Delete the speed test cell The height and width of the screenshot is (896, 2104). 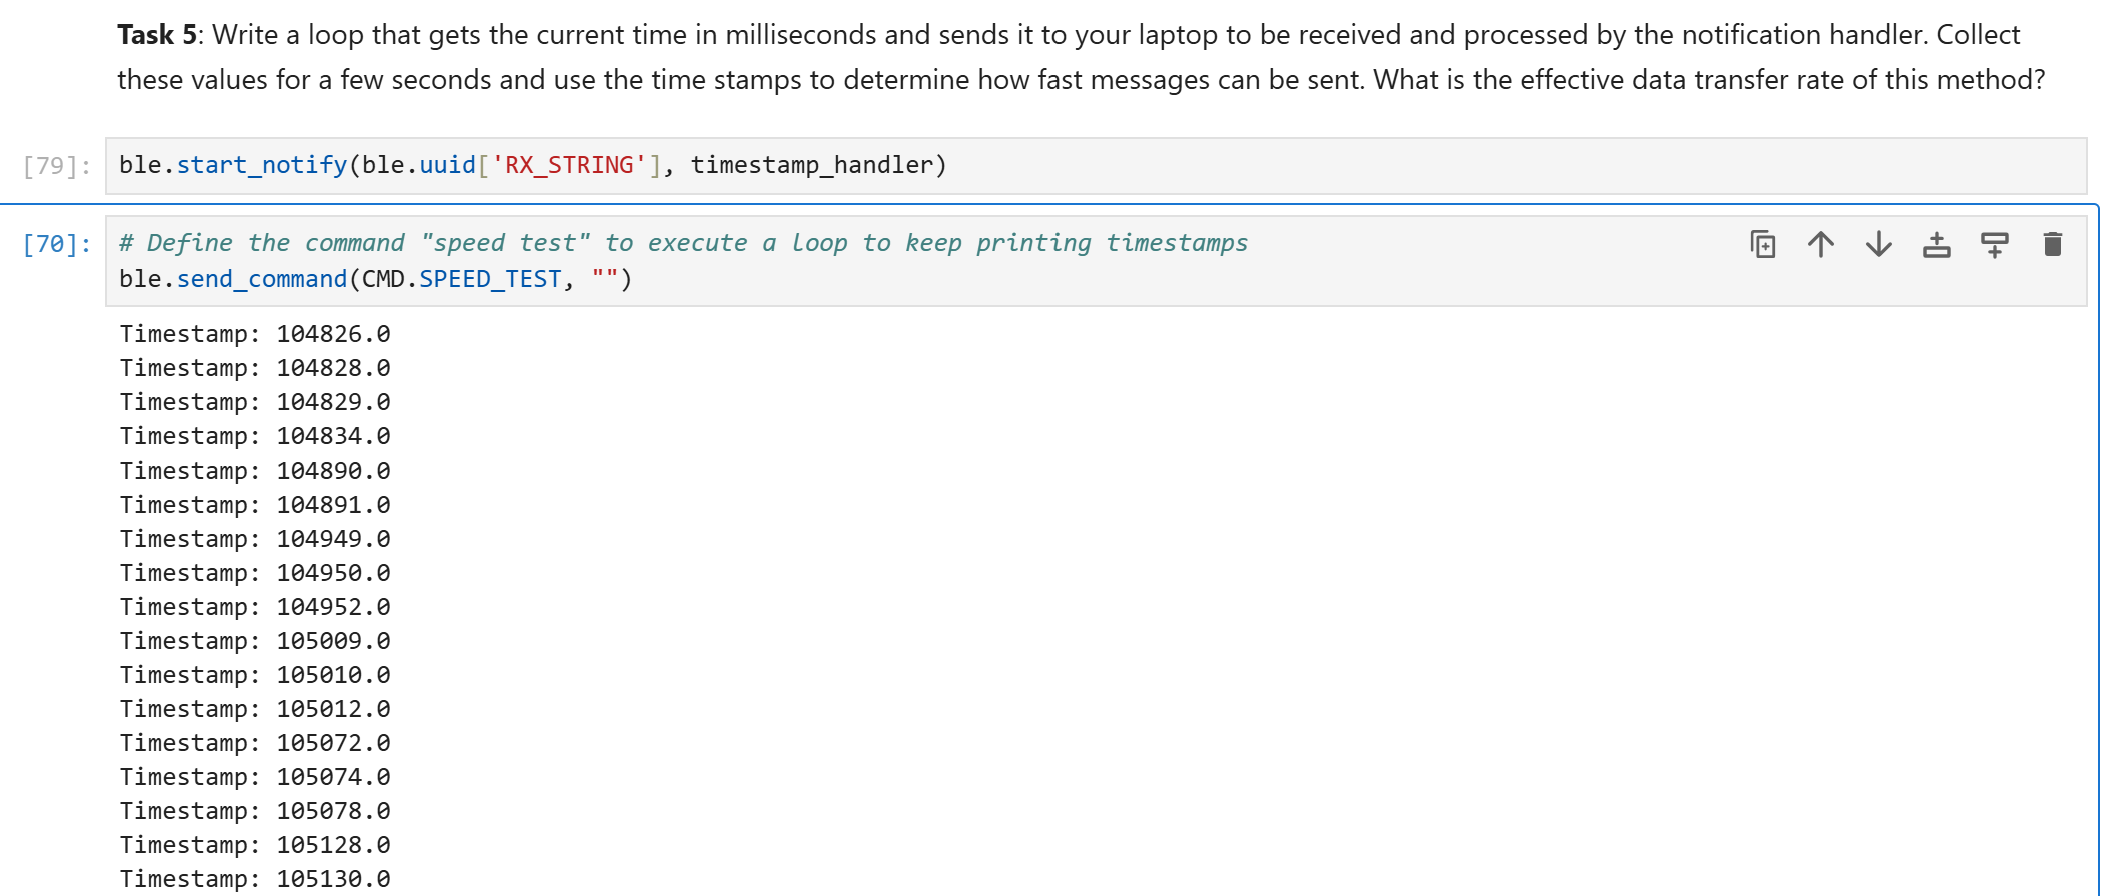(2053, 244)
